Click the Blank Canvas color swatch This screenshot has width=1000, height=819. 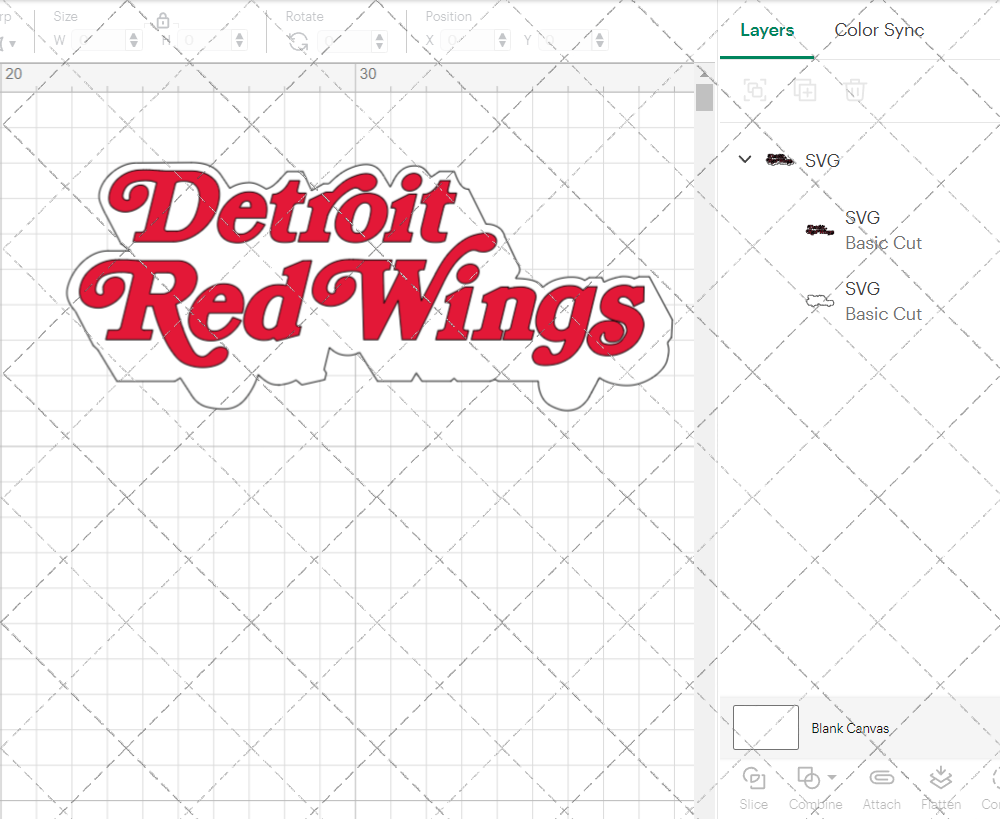coord(765,728)
